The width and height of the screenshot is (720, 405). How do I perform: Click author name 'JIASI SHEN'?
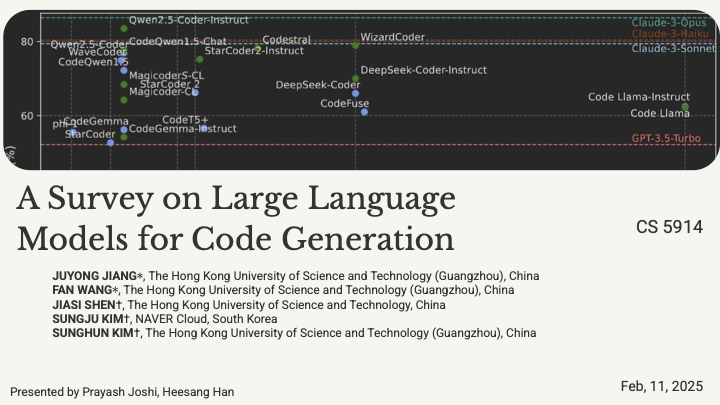tap(84, 305)
